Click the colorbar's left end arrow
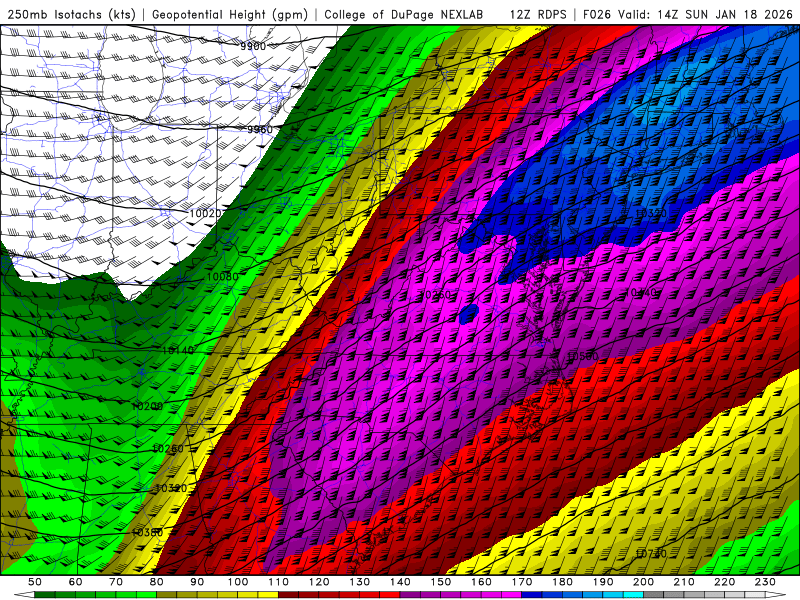The image size is (800, 600). (24, 595)
